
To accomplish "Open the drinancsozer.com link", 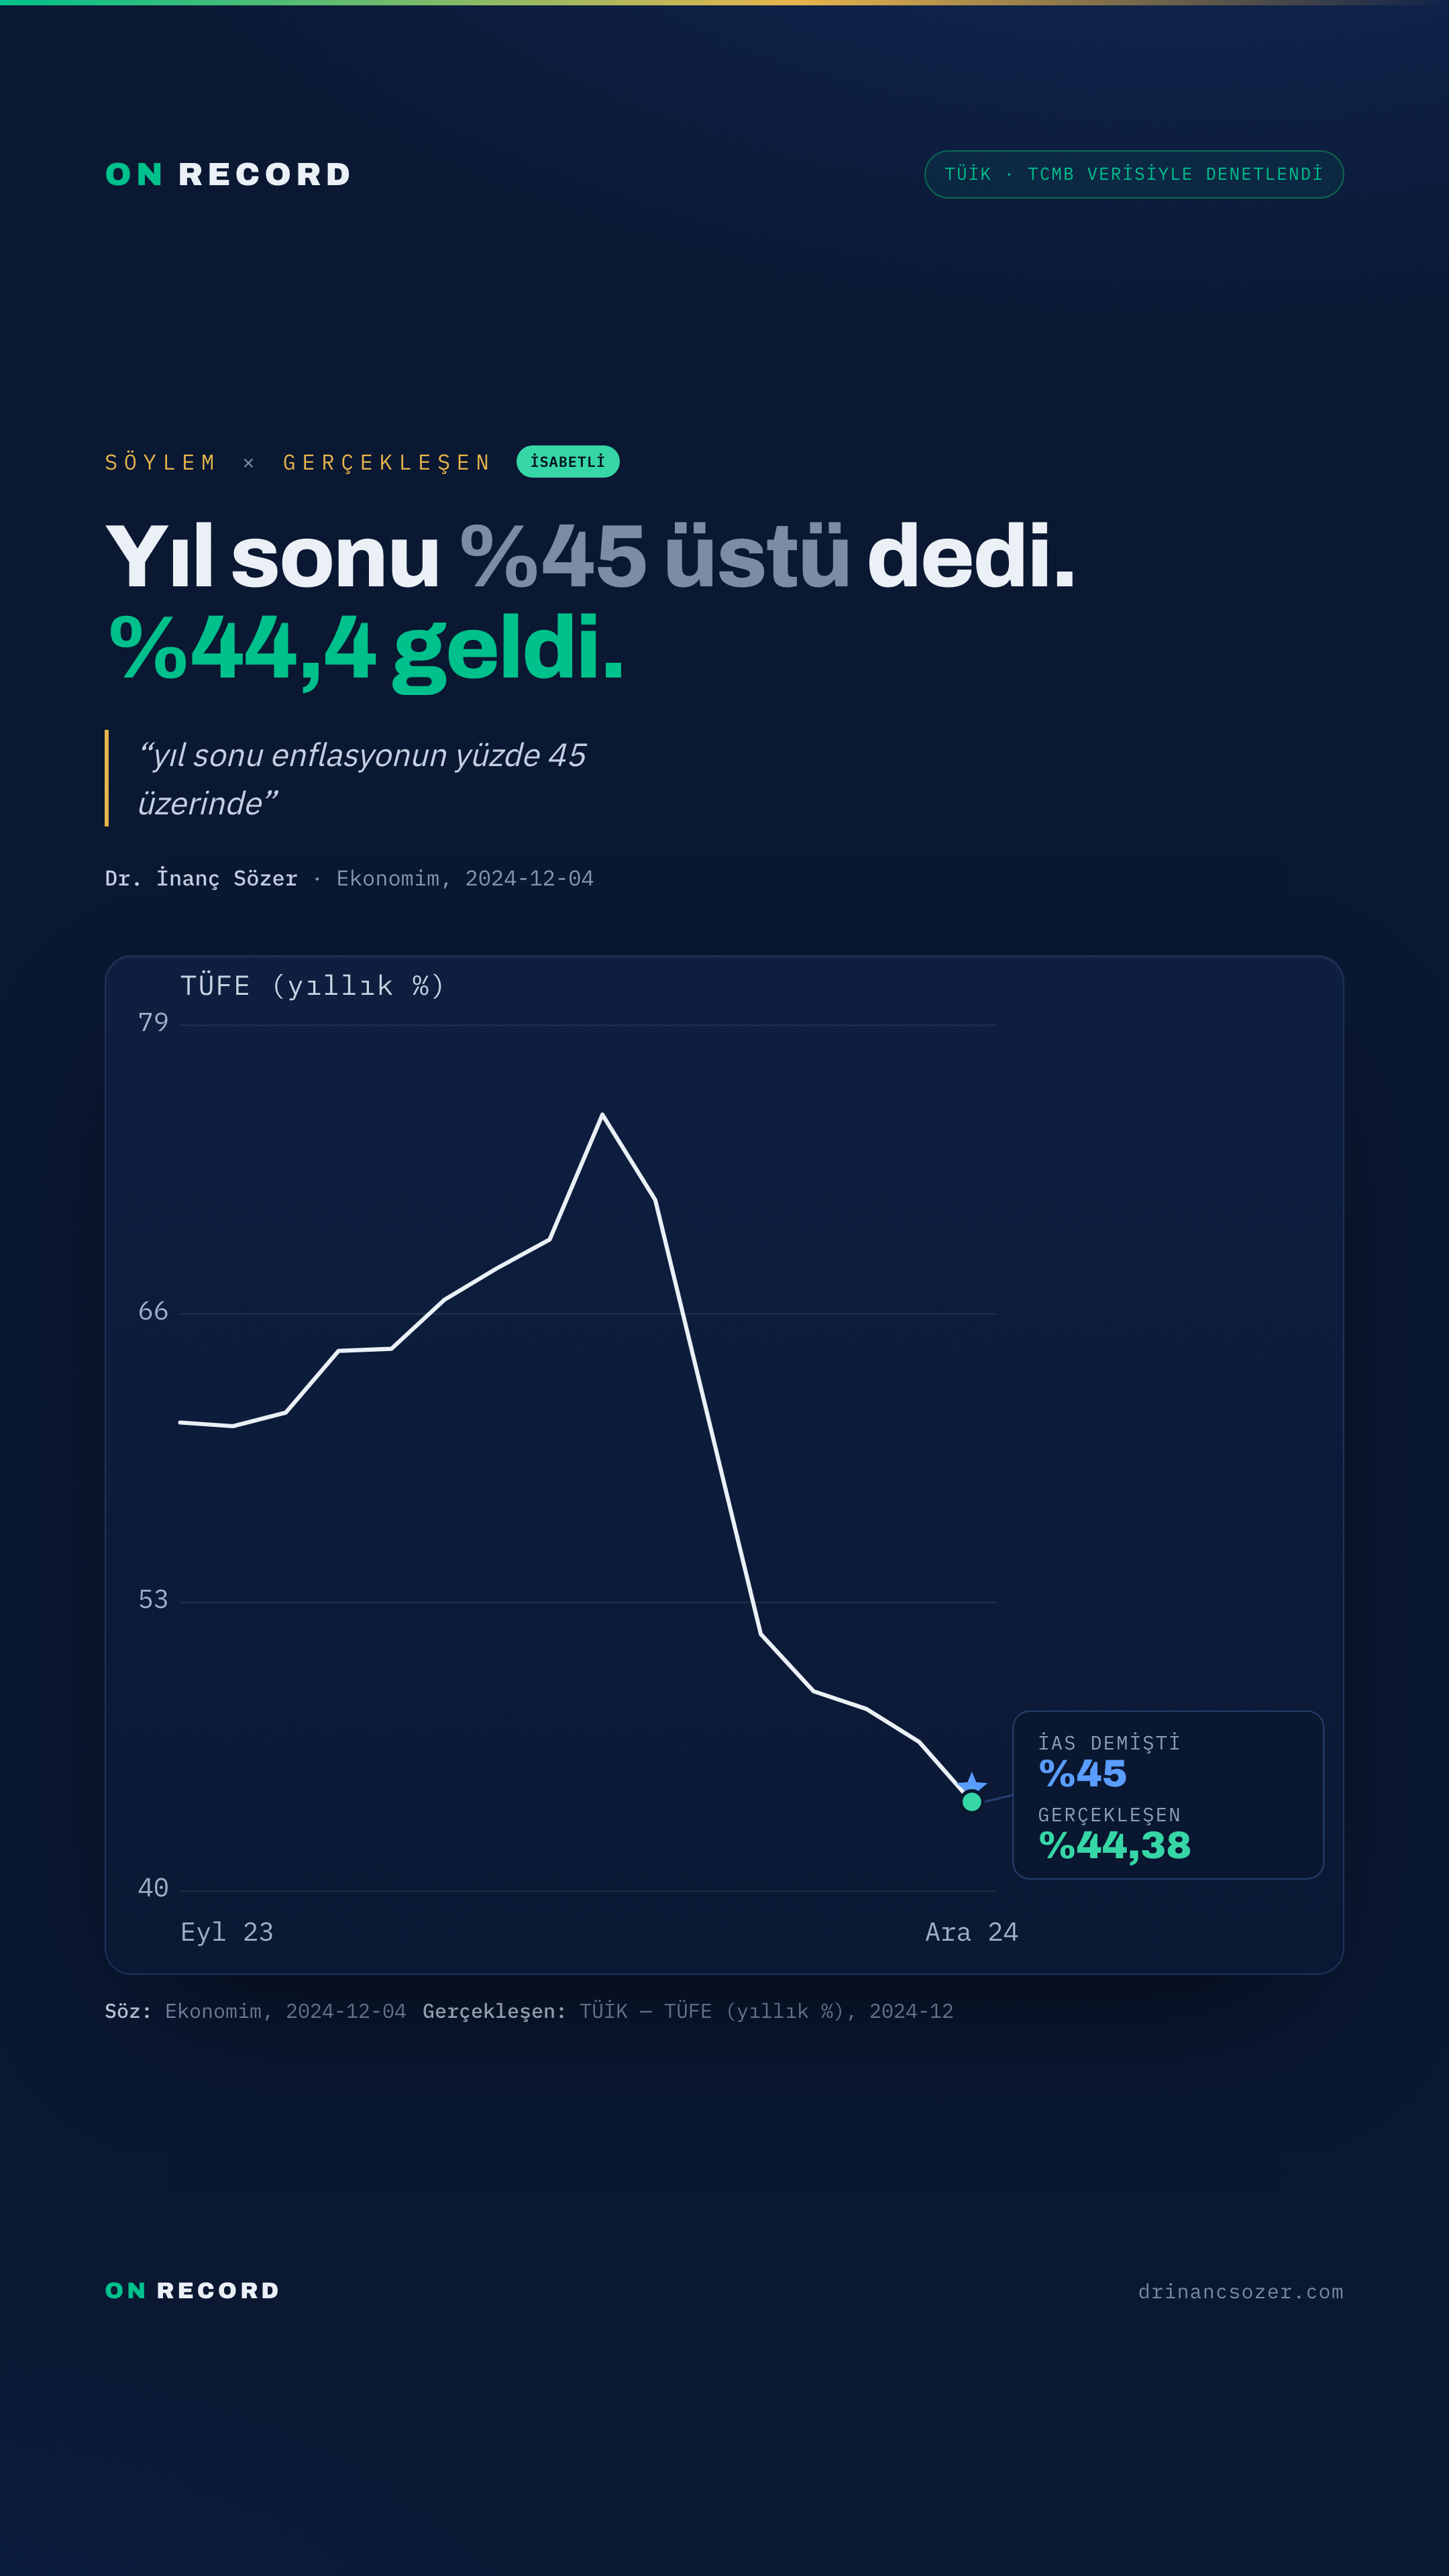I will 1240,2291.
